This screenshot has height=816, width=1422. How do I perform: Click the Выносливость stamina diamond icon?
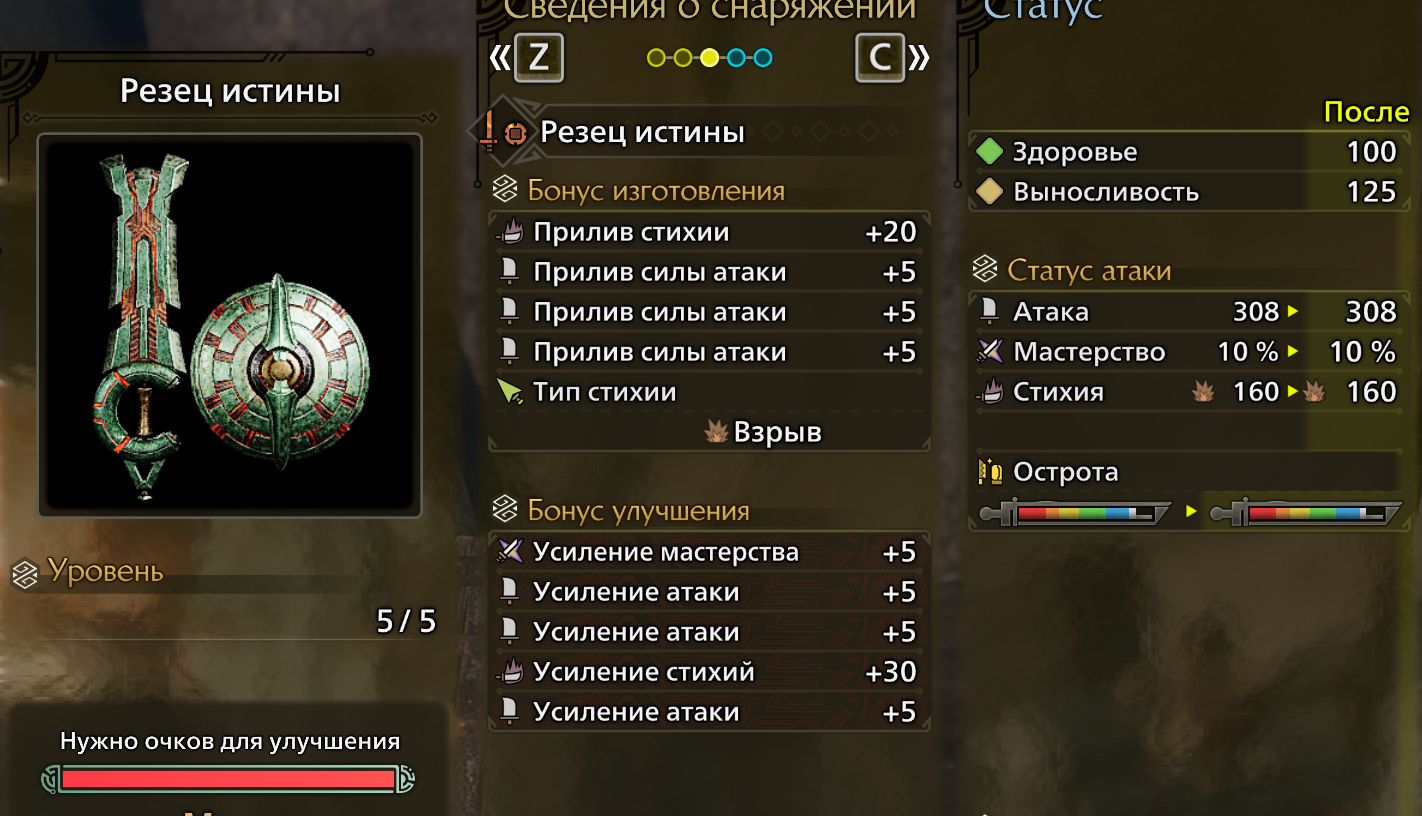[989, 192]
